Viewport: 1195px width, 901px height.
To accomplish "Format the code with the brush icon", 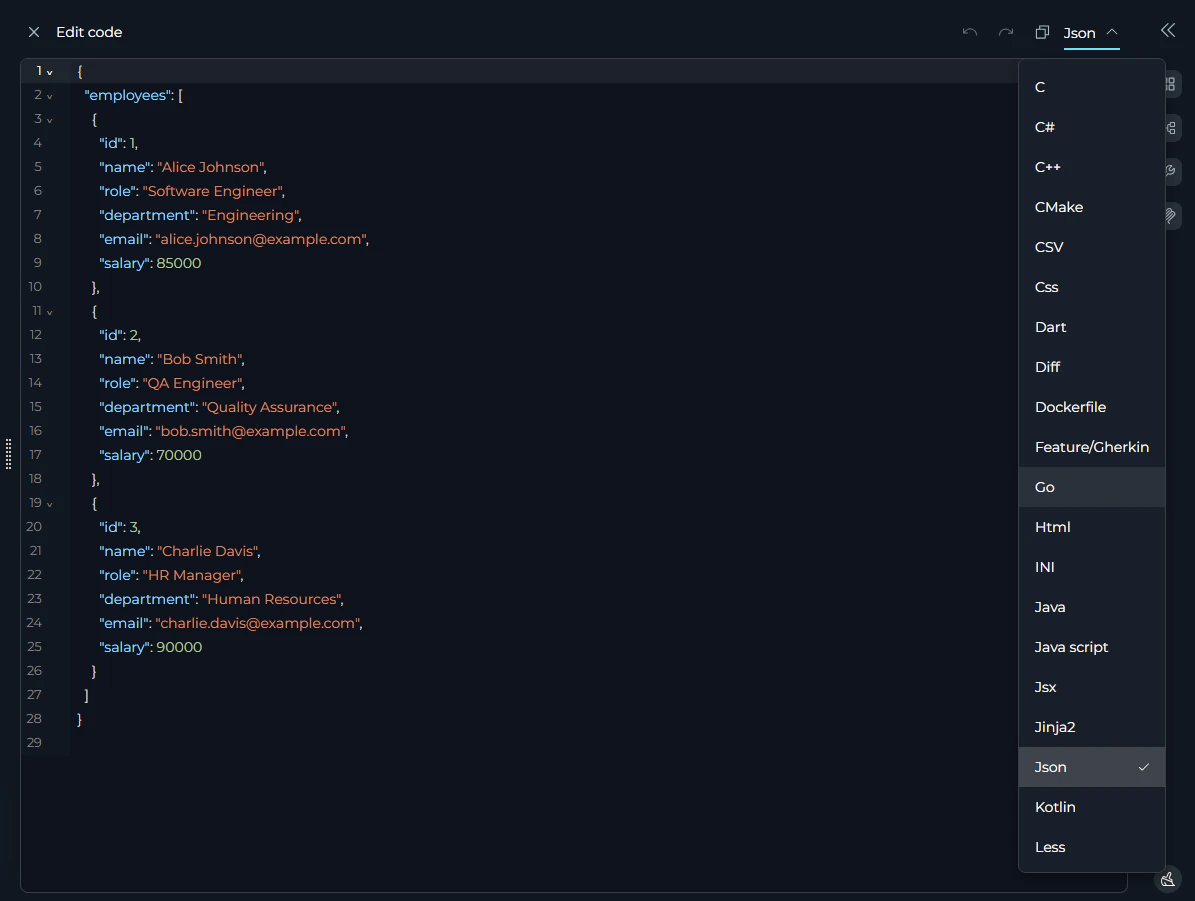I will coord(1167,879).
